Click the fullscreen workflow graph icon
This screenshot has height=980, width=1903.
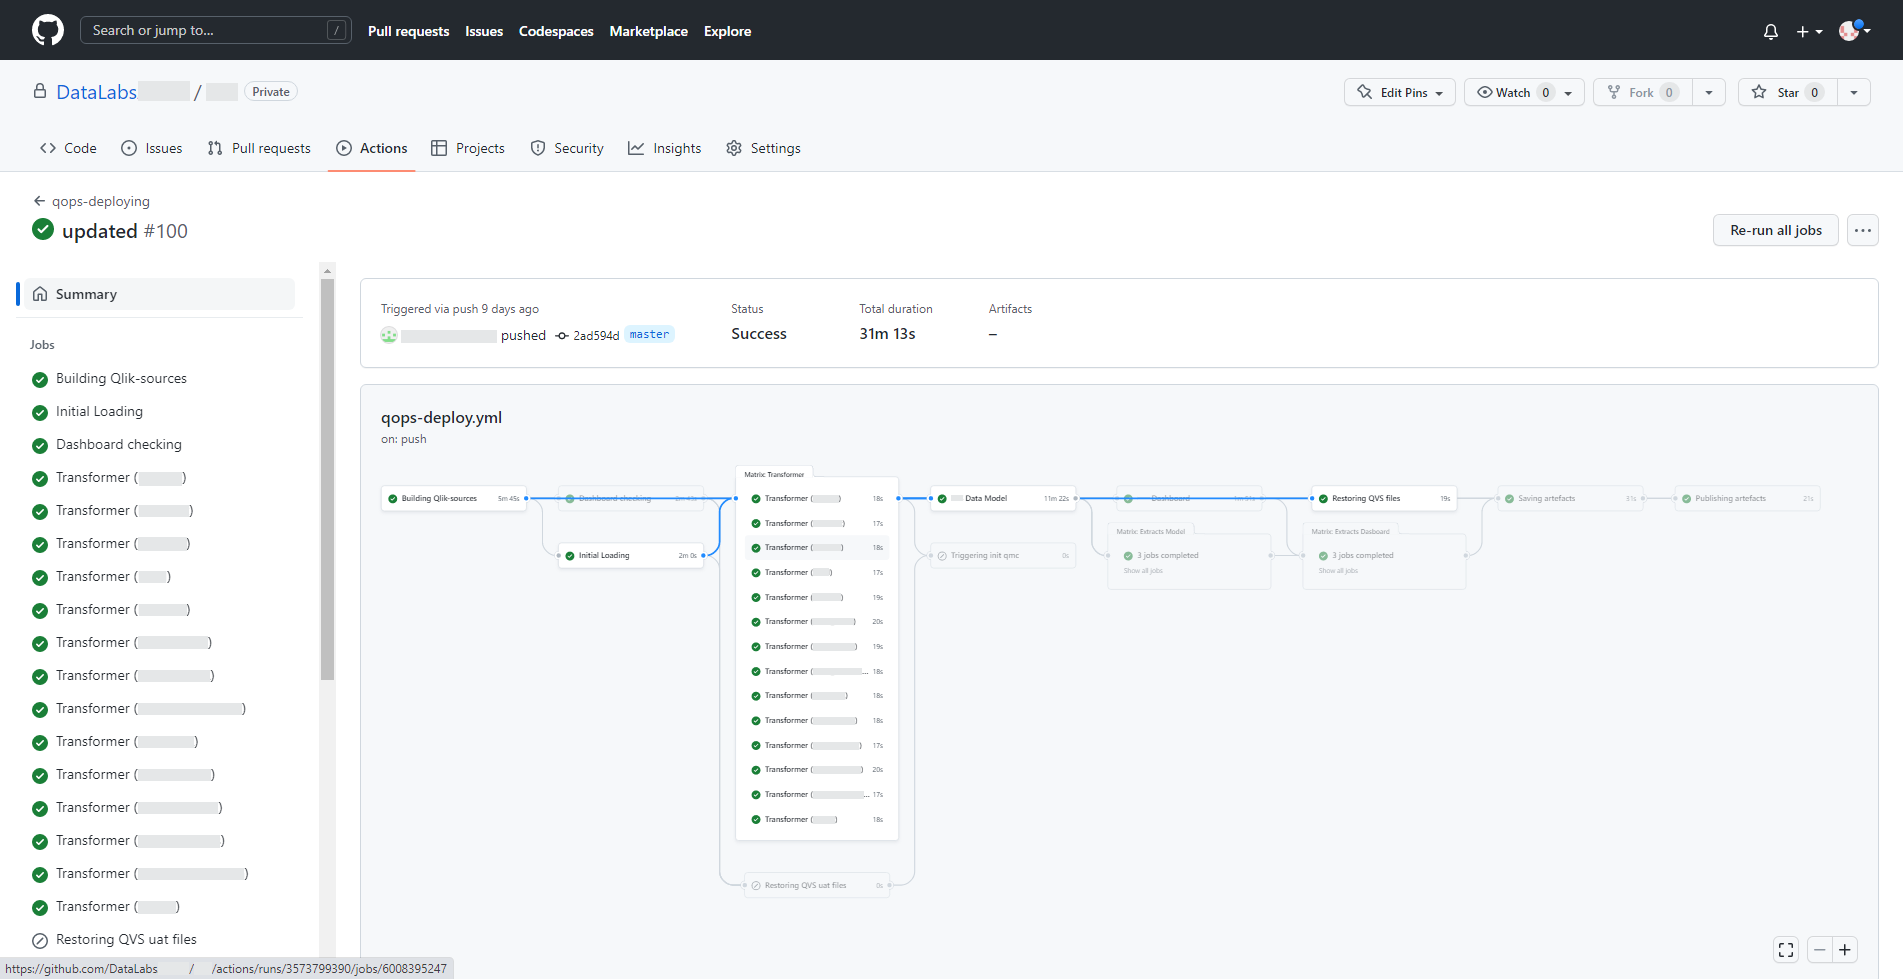coord(1786,950)
